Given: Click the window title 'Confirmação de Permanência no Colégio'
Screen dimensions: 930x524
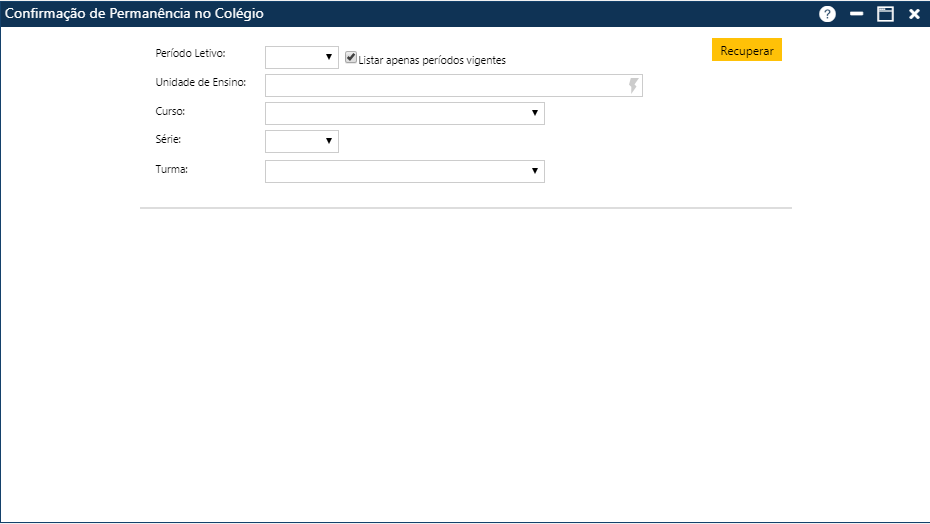Looking at the screenshot, I should coord(135,14).
